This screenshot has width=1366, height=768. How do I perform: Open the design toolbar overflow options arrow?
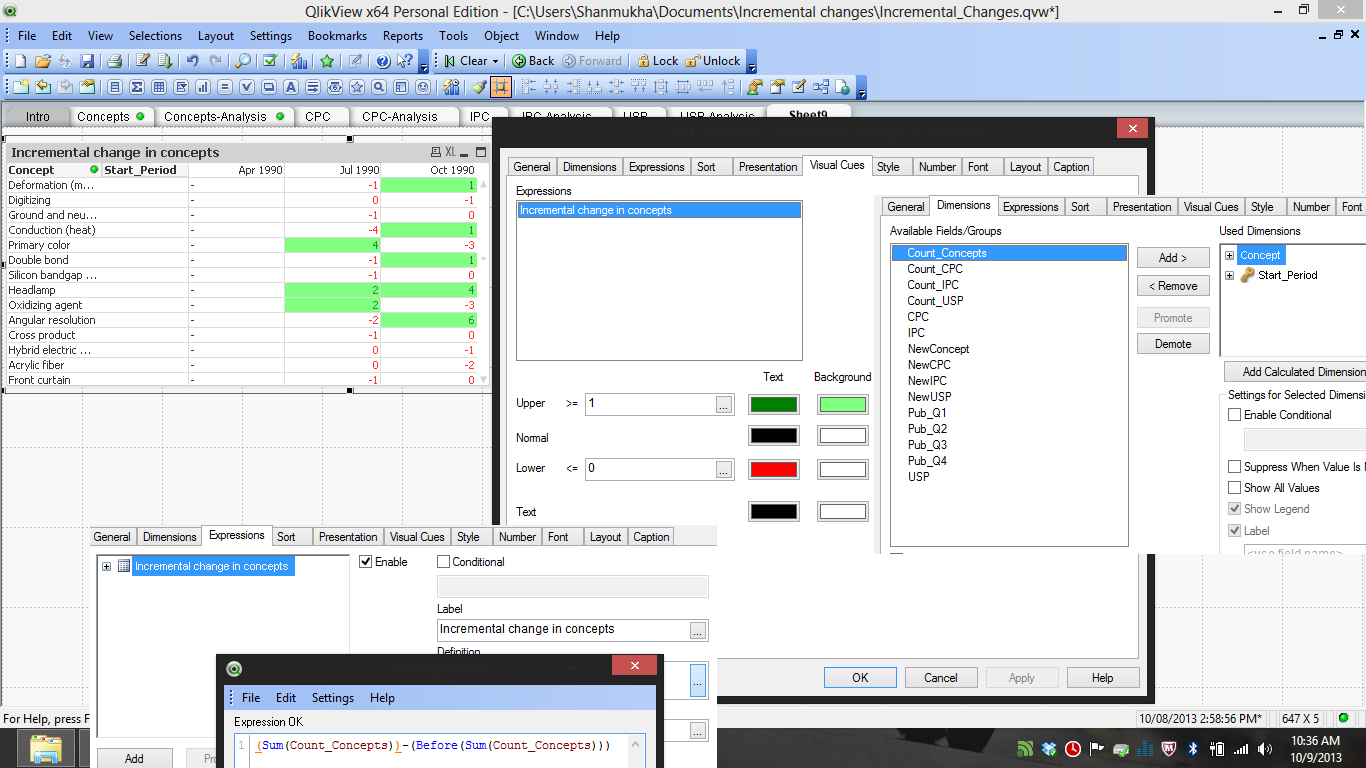(862, 88)
